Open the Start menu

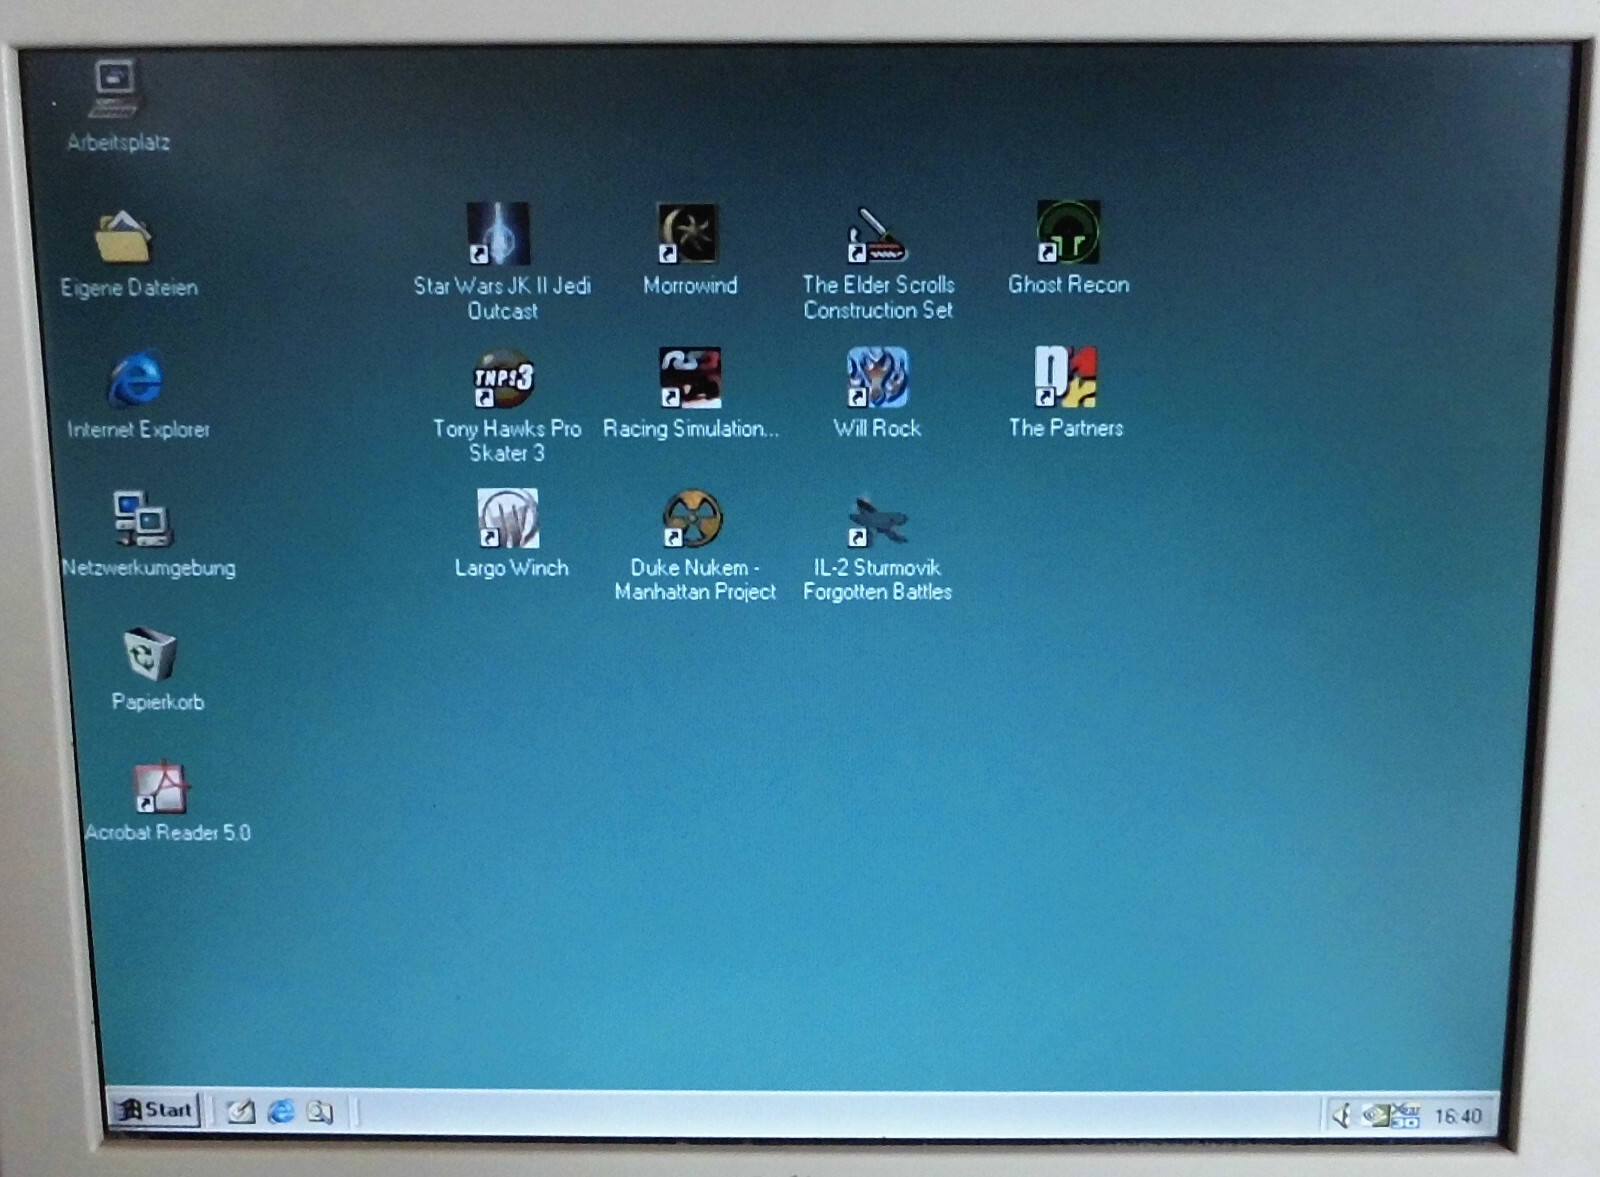point(155,1109)
